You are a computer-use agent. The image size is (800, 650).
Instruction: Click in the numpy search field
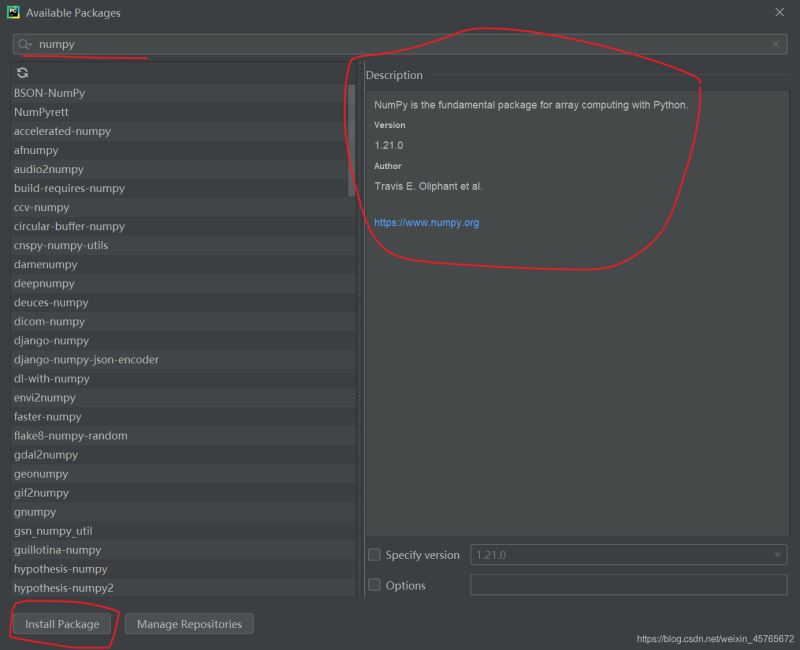(400, 45)
